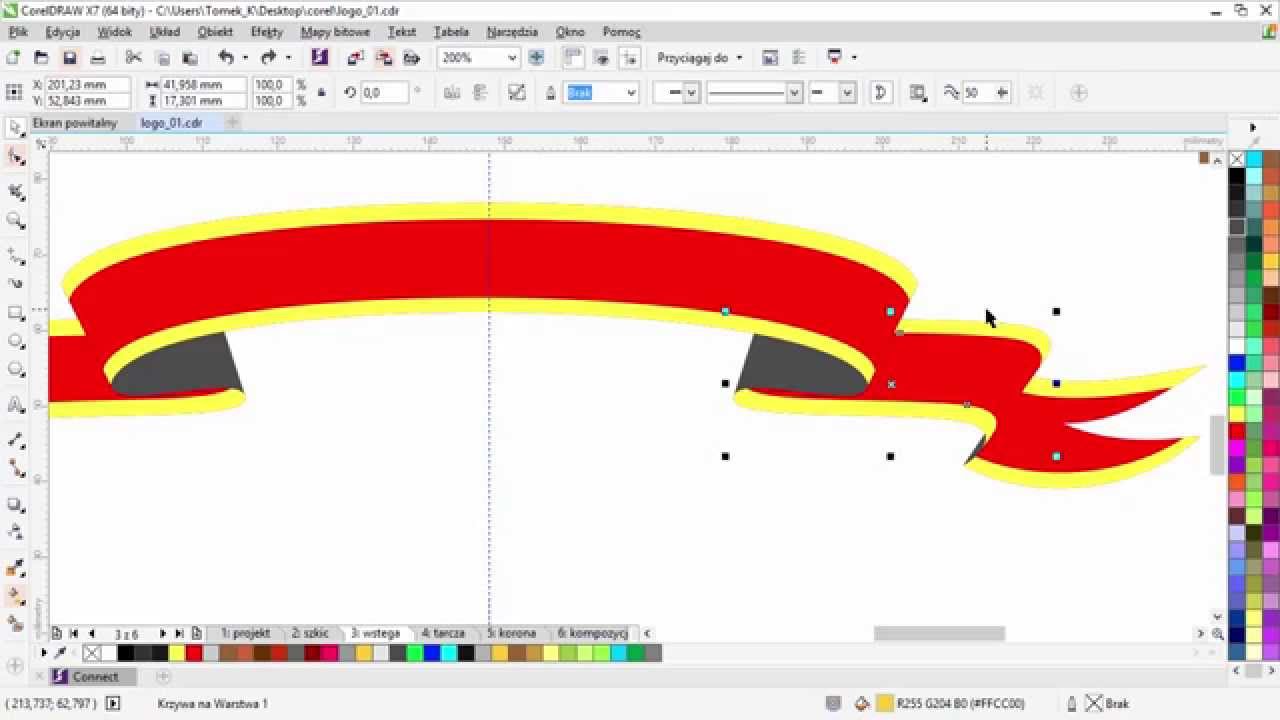Image resolution: width=1280 pixels, height=720 pixels.
Task: Open application launcher dropdown arrow
Action: coord(854,58)
